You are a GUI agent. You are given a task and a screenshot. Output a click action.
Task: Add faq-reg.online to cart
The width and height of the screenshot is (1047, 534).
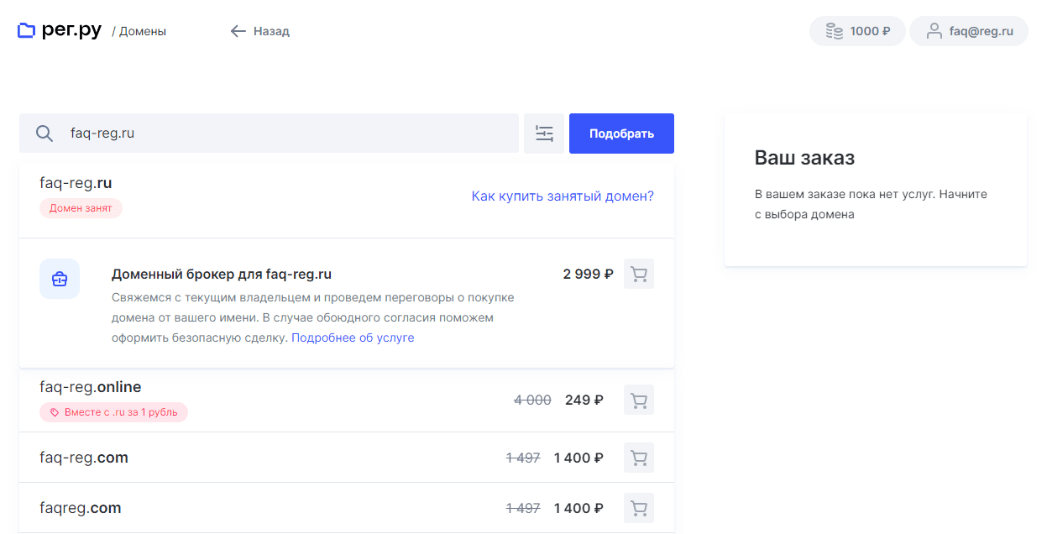638,400
